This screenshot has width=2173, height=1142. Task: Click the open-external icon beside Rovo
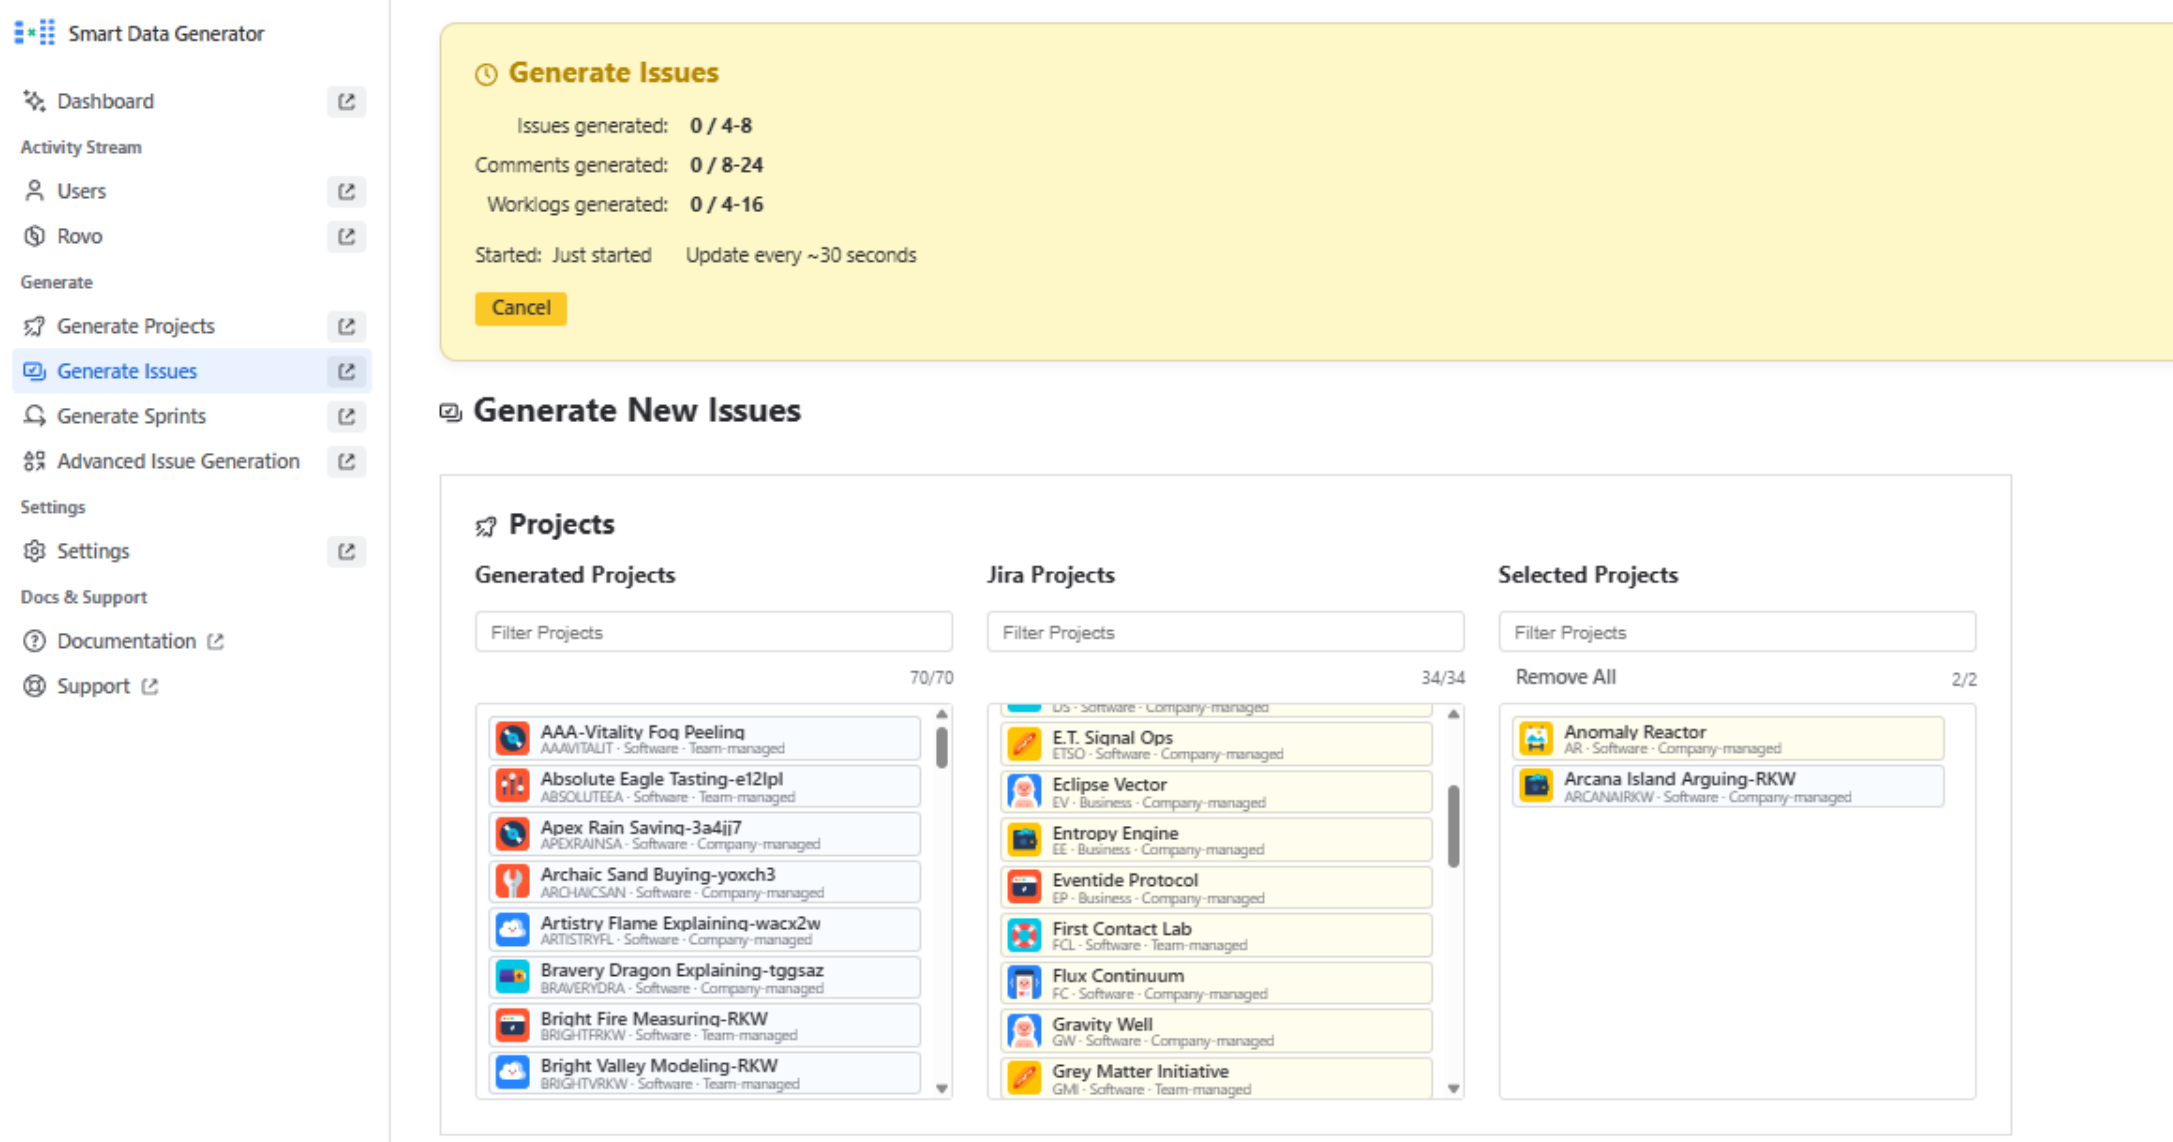pos(346,237)
